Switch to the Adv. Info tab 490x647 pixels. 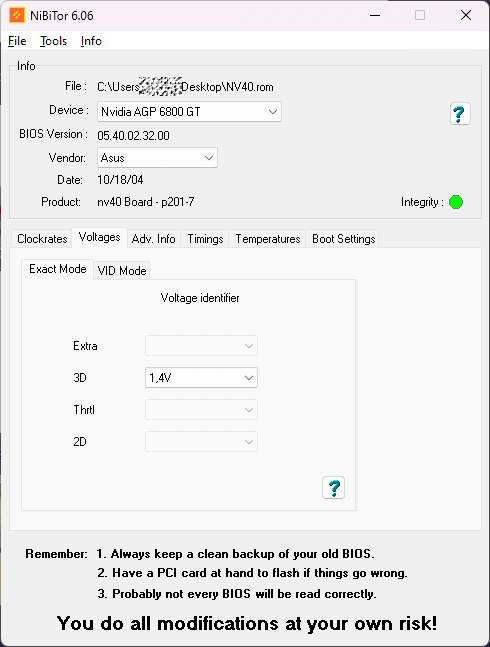coord(153,238)
